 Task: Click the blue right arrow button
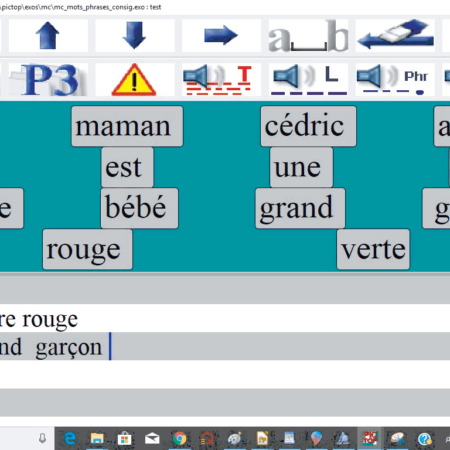click(x=221, y=36)
